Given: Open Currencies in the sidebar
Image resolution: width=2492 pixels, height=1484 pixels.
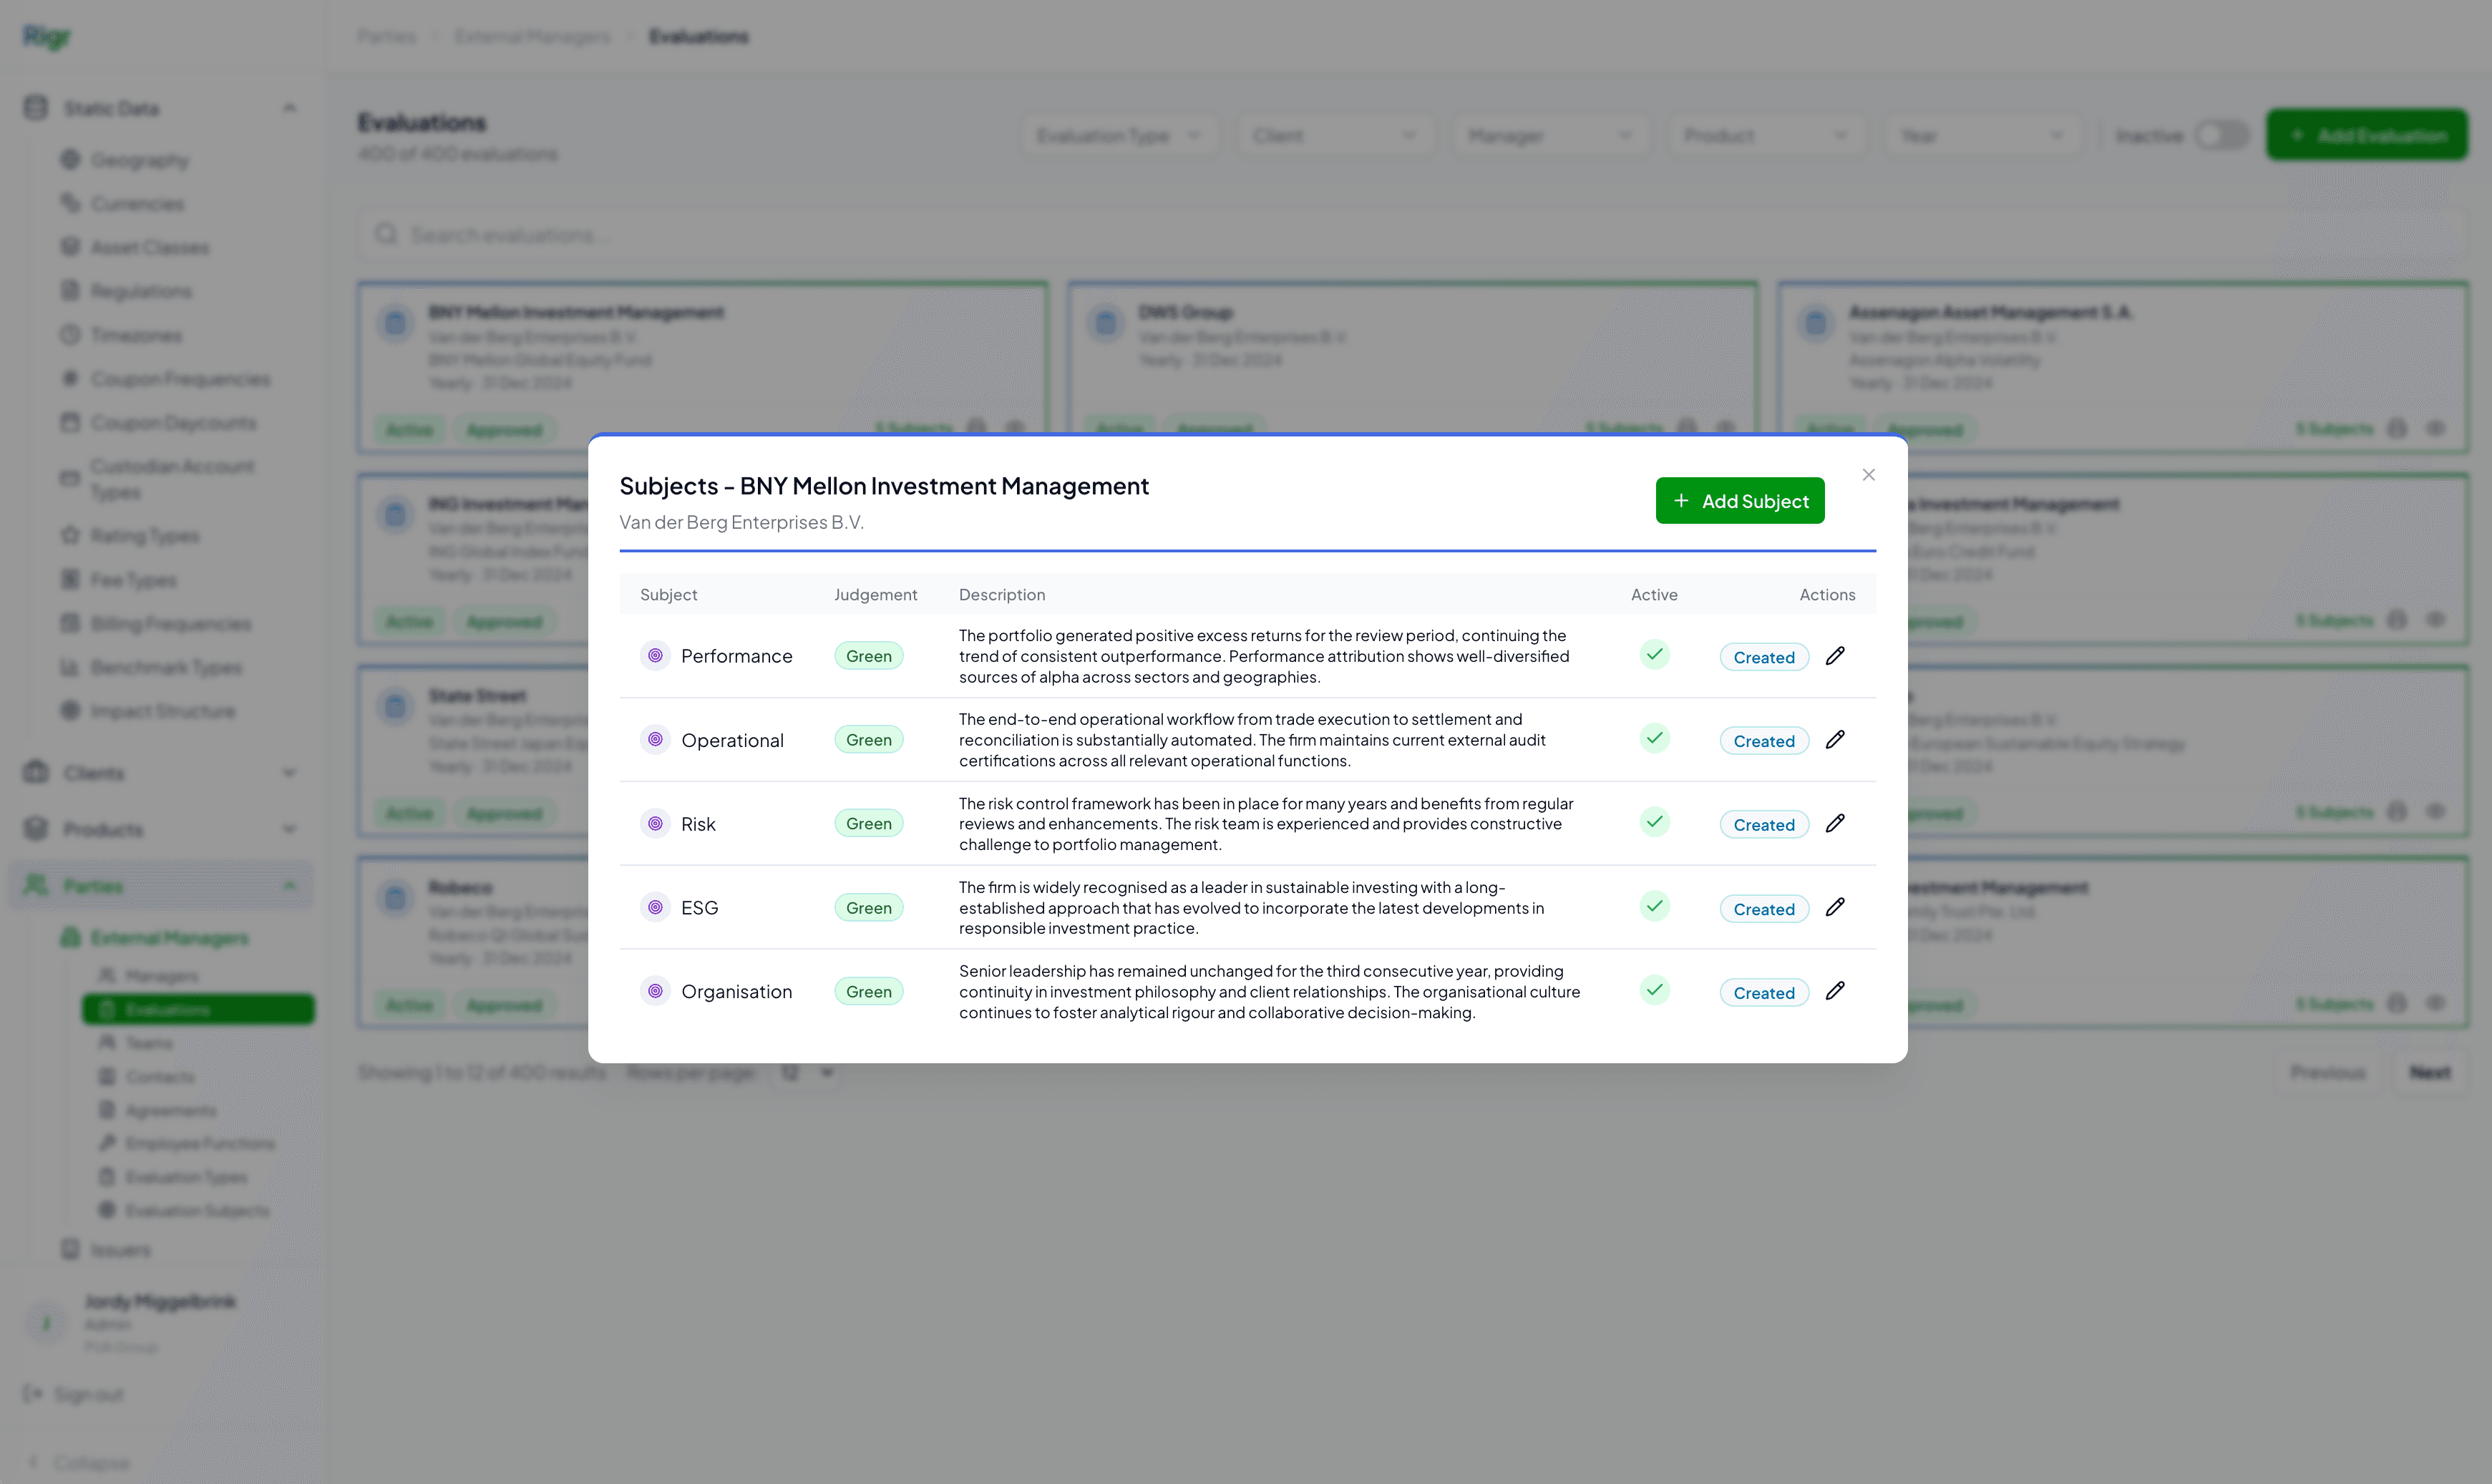Looking at the screenshot, I should click(x=137, y=204).
